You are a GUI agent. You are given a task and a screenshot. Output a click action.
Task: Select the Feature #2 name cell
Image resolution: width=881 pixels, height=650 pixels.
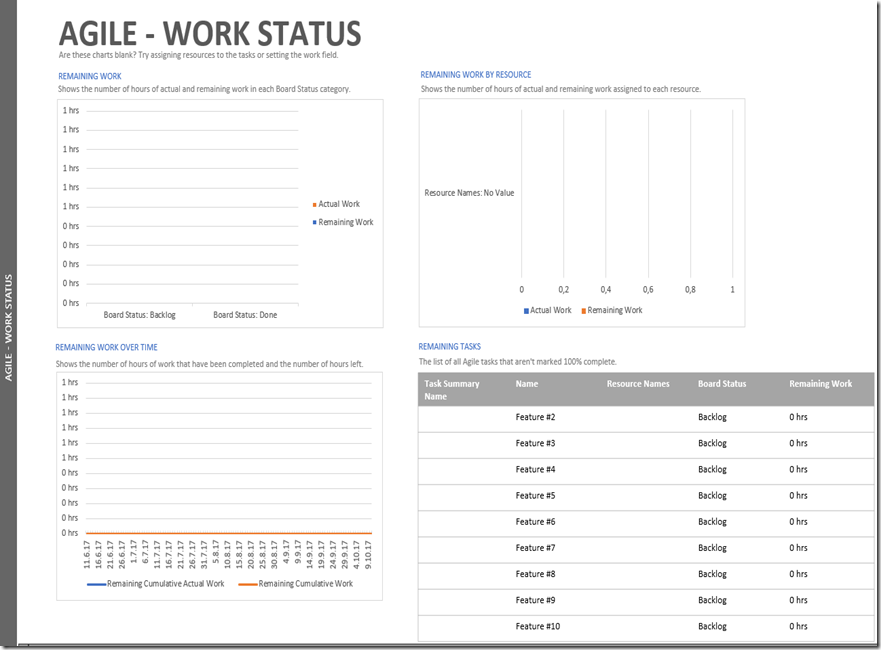click(x=535, y=417)
